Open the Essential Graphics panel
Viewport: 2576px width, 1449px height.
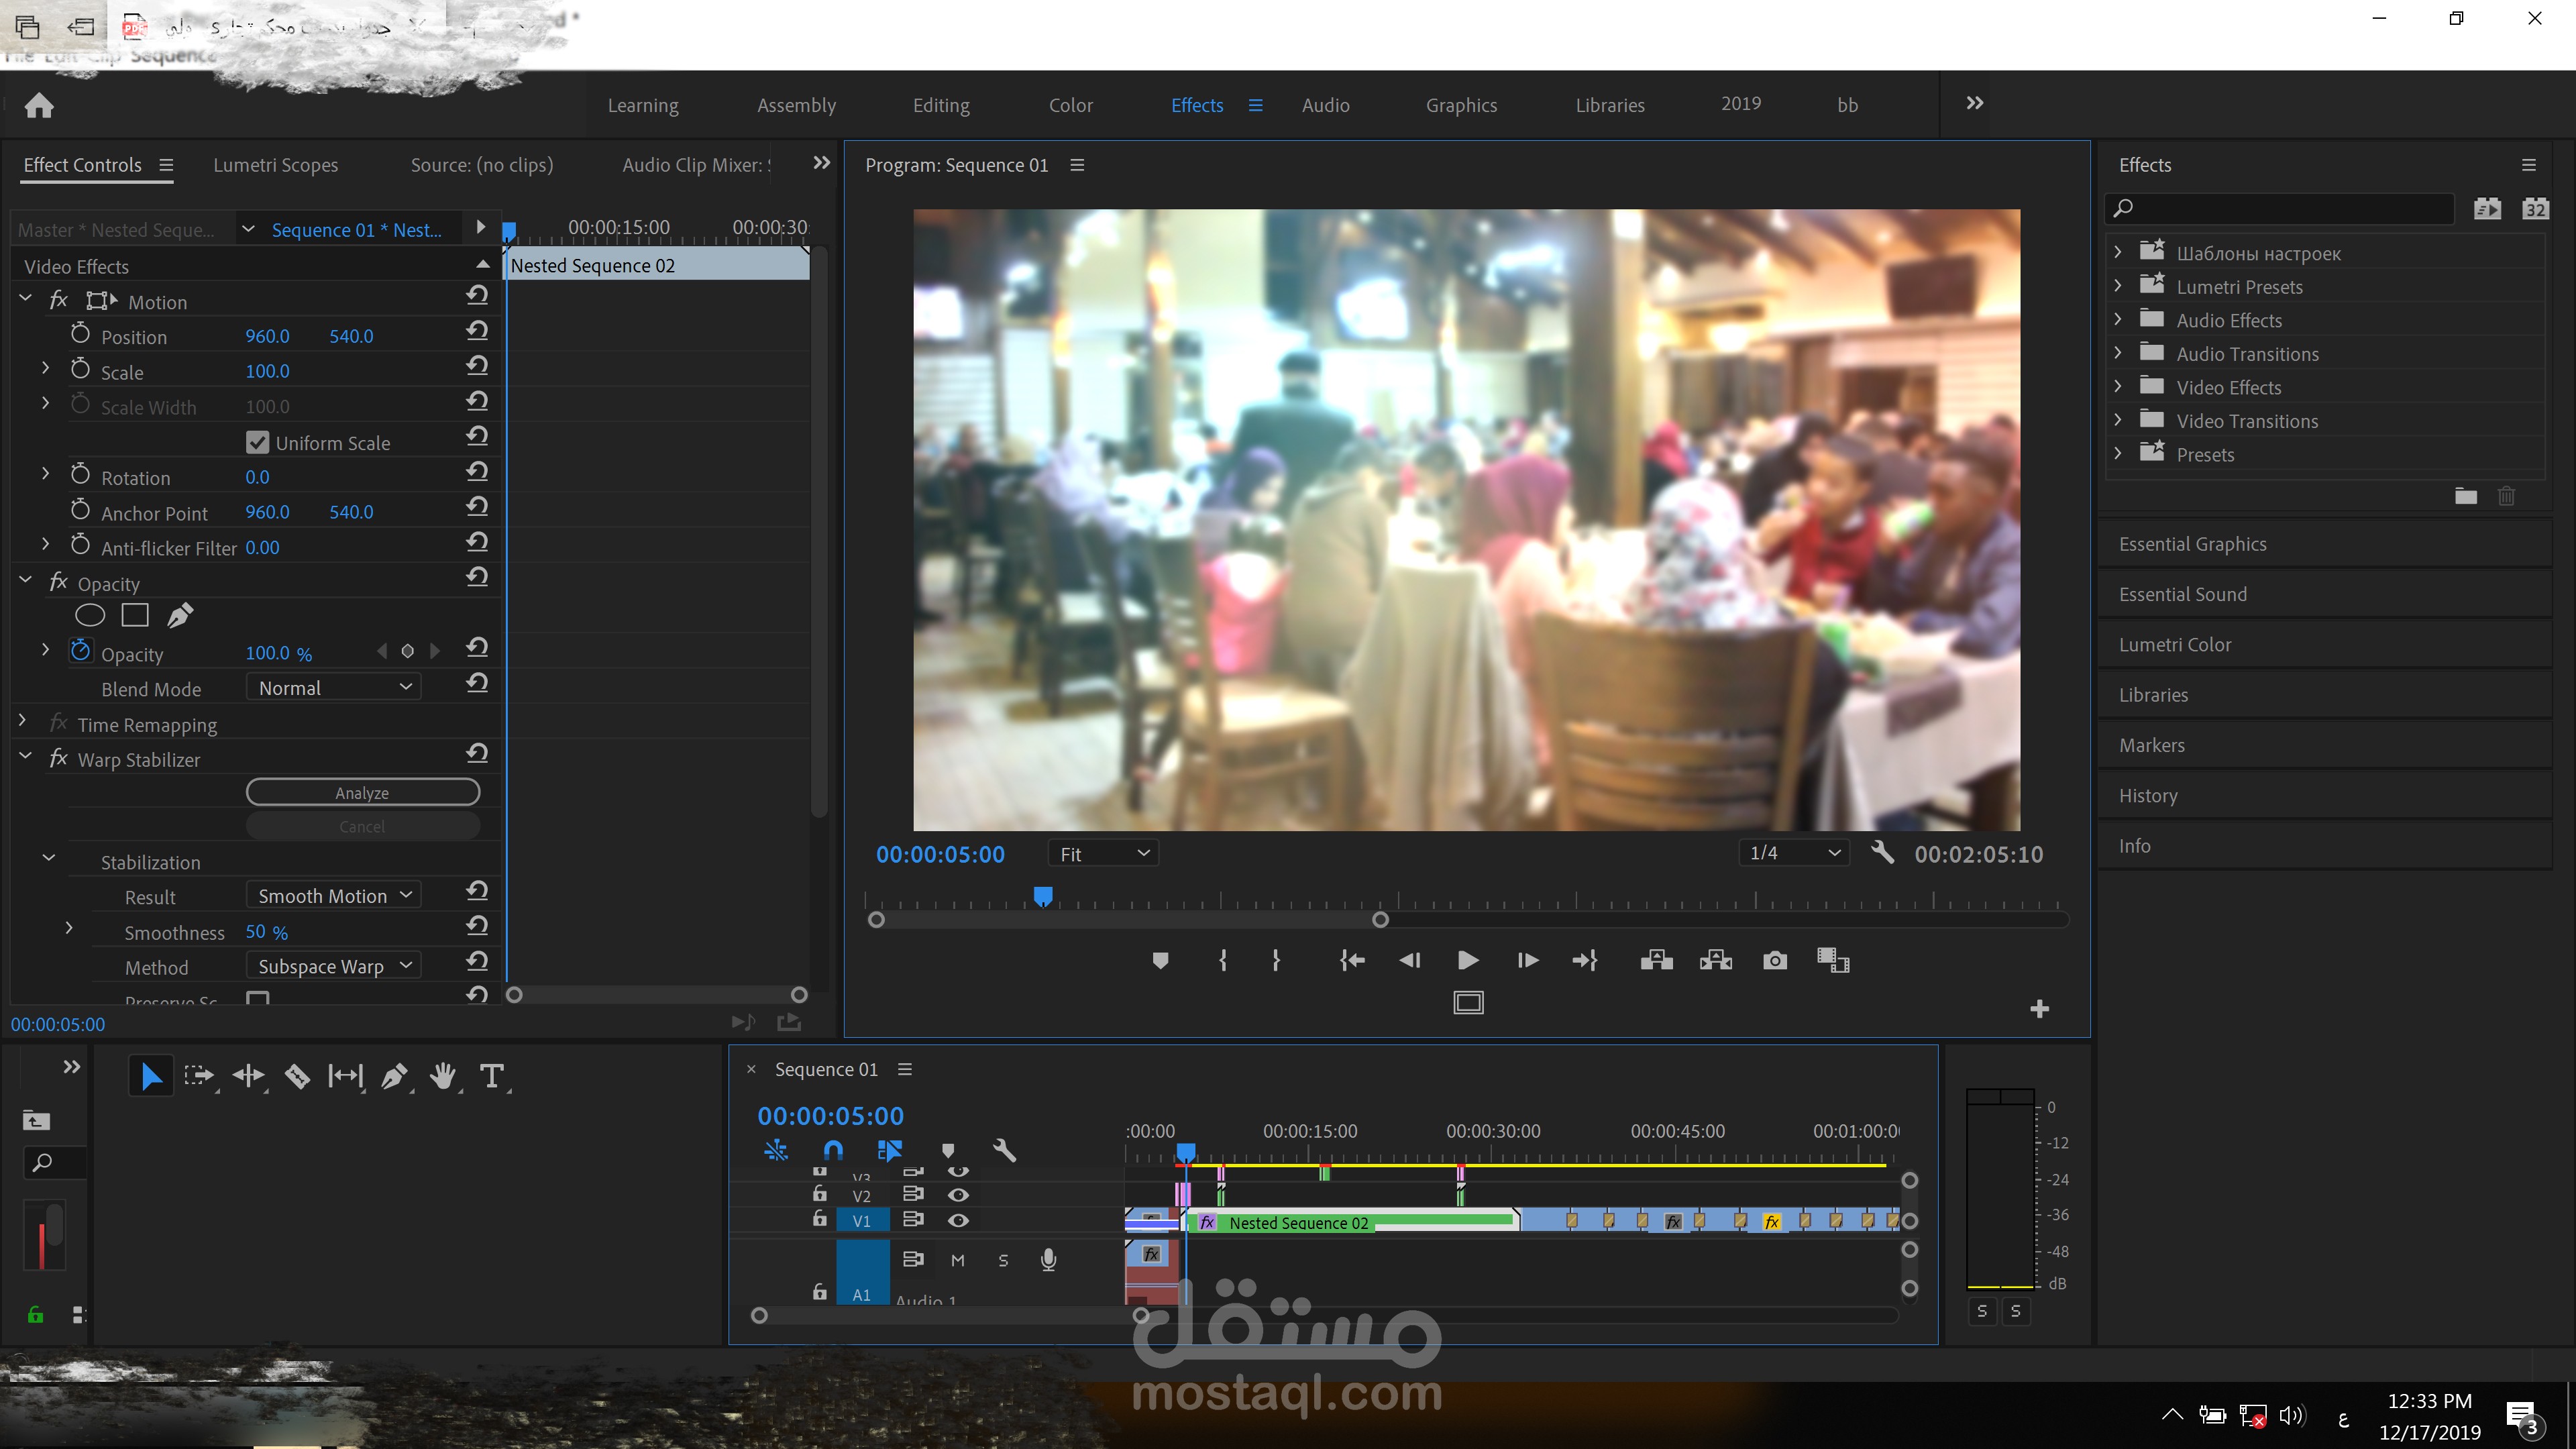tap(2192, 544)
